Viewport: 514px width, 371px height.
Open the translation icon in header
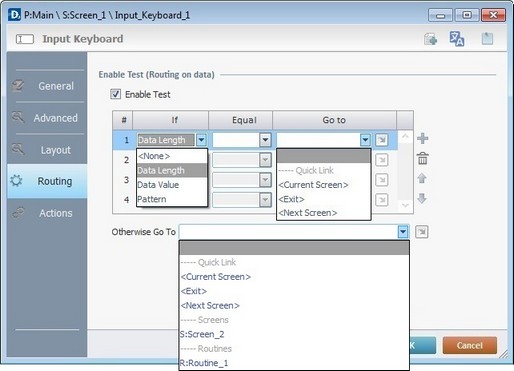457,39
